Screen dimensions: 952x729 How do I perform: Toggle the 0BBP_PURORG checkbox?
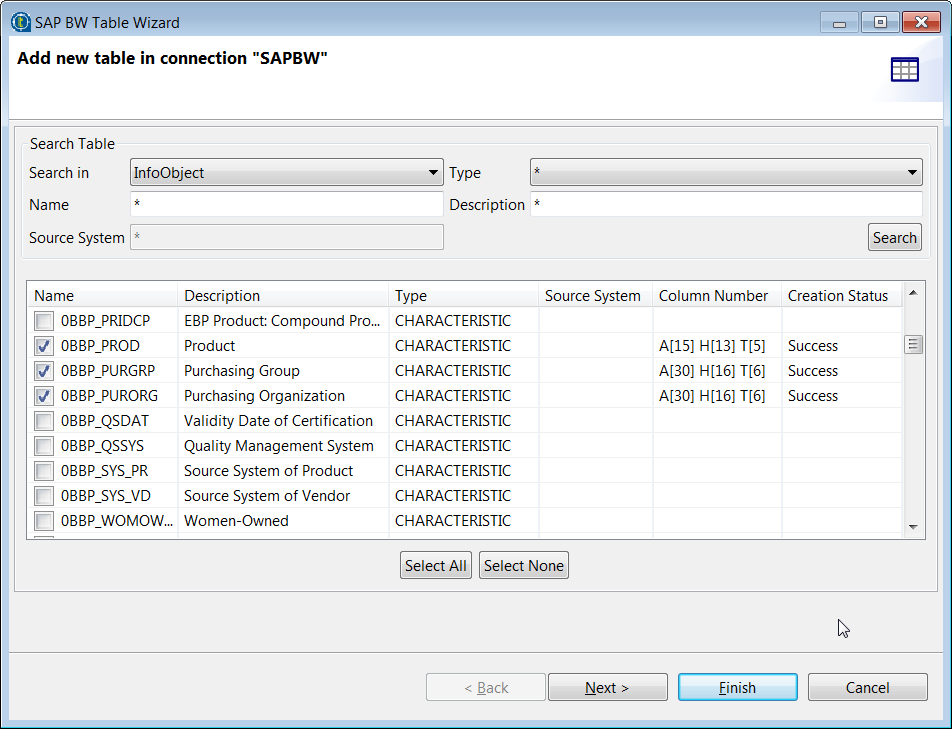tap(44, 396)
